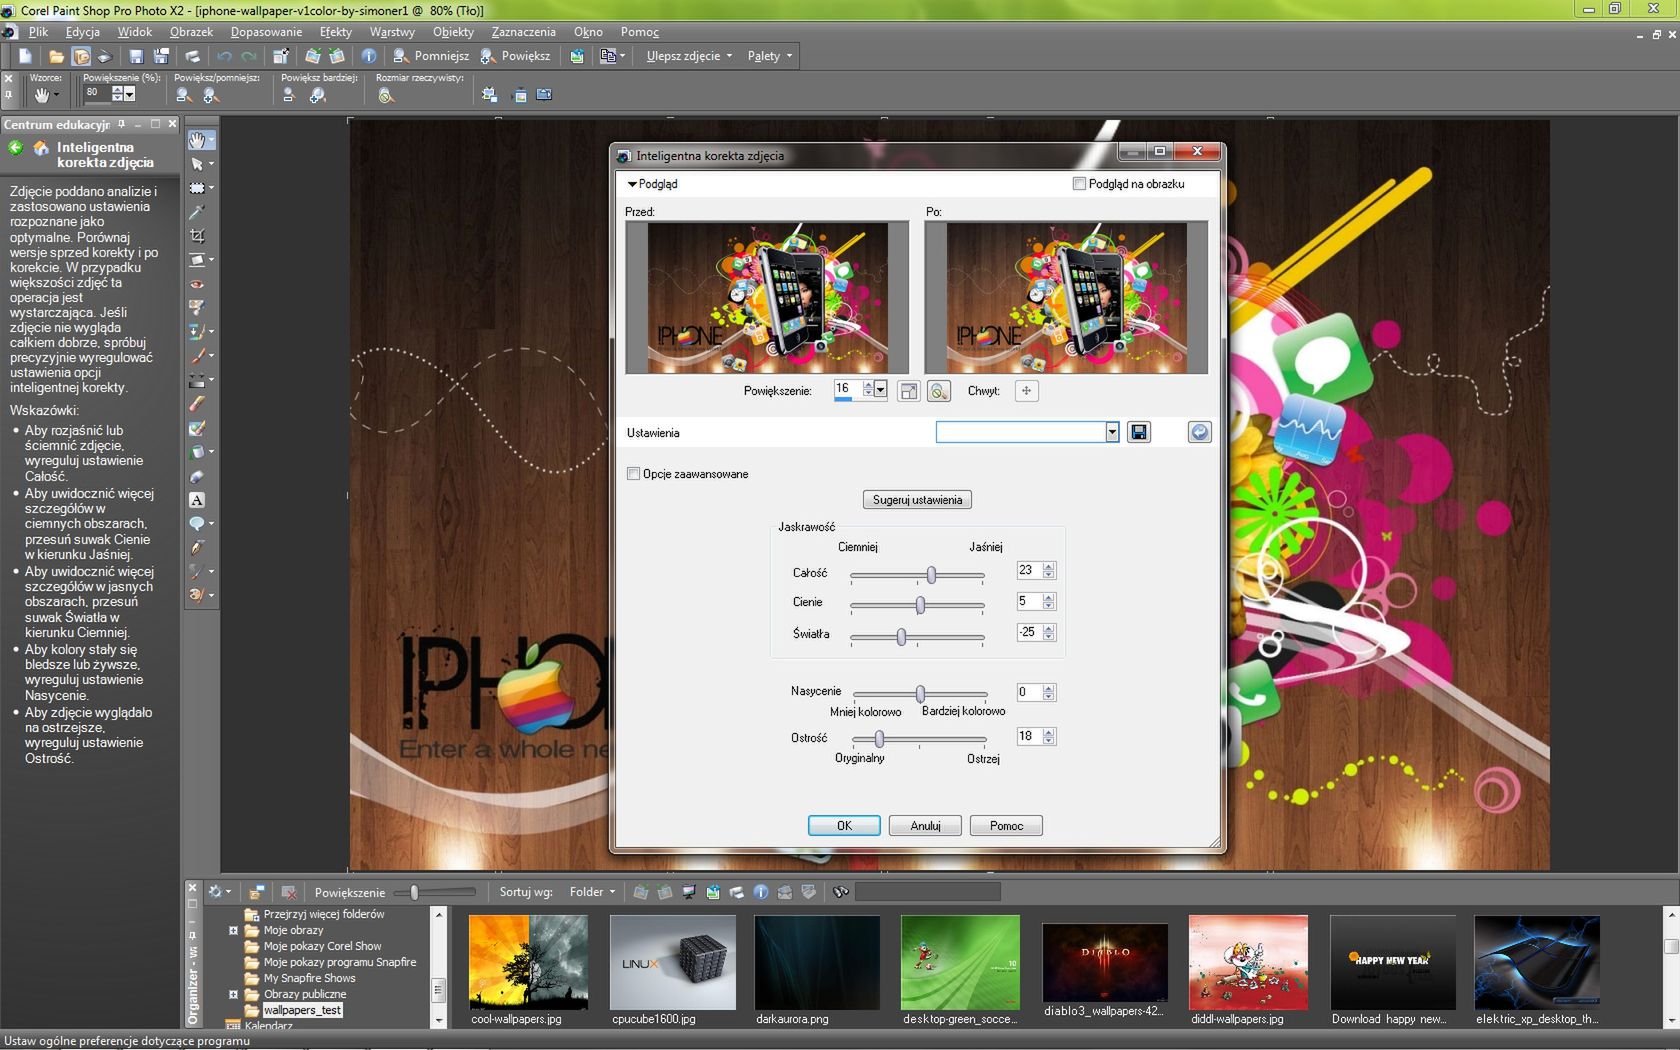Select the Pick arrow tool
The width and height of the screenshot is (1680, 1050).
(x=198, y=164)
